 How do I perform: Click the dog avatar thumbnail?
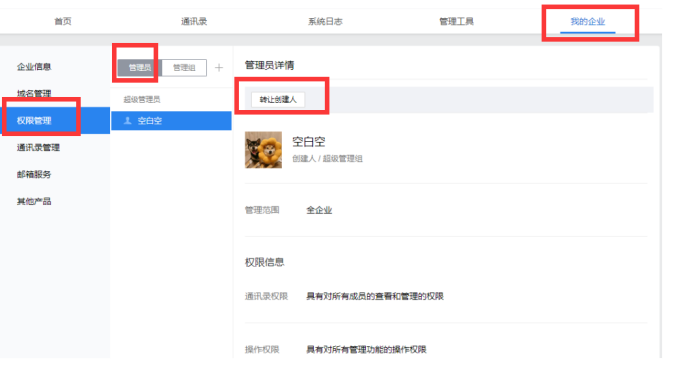coord(263,150)
